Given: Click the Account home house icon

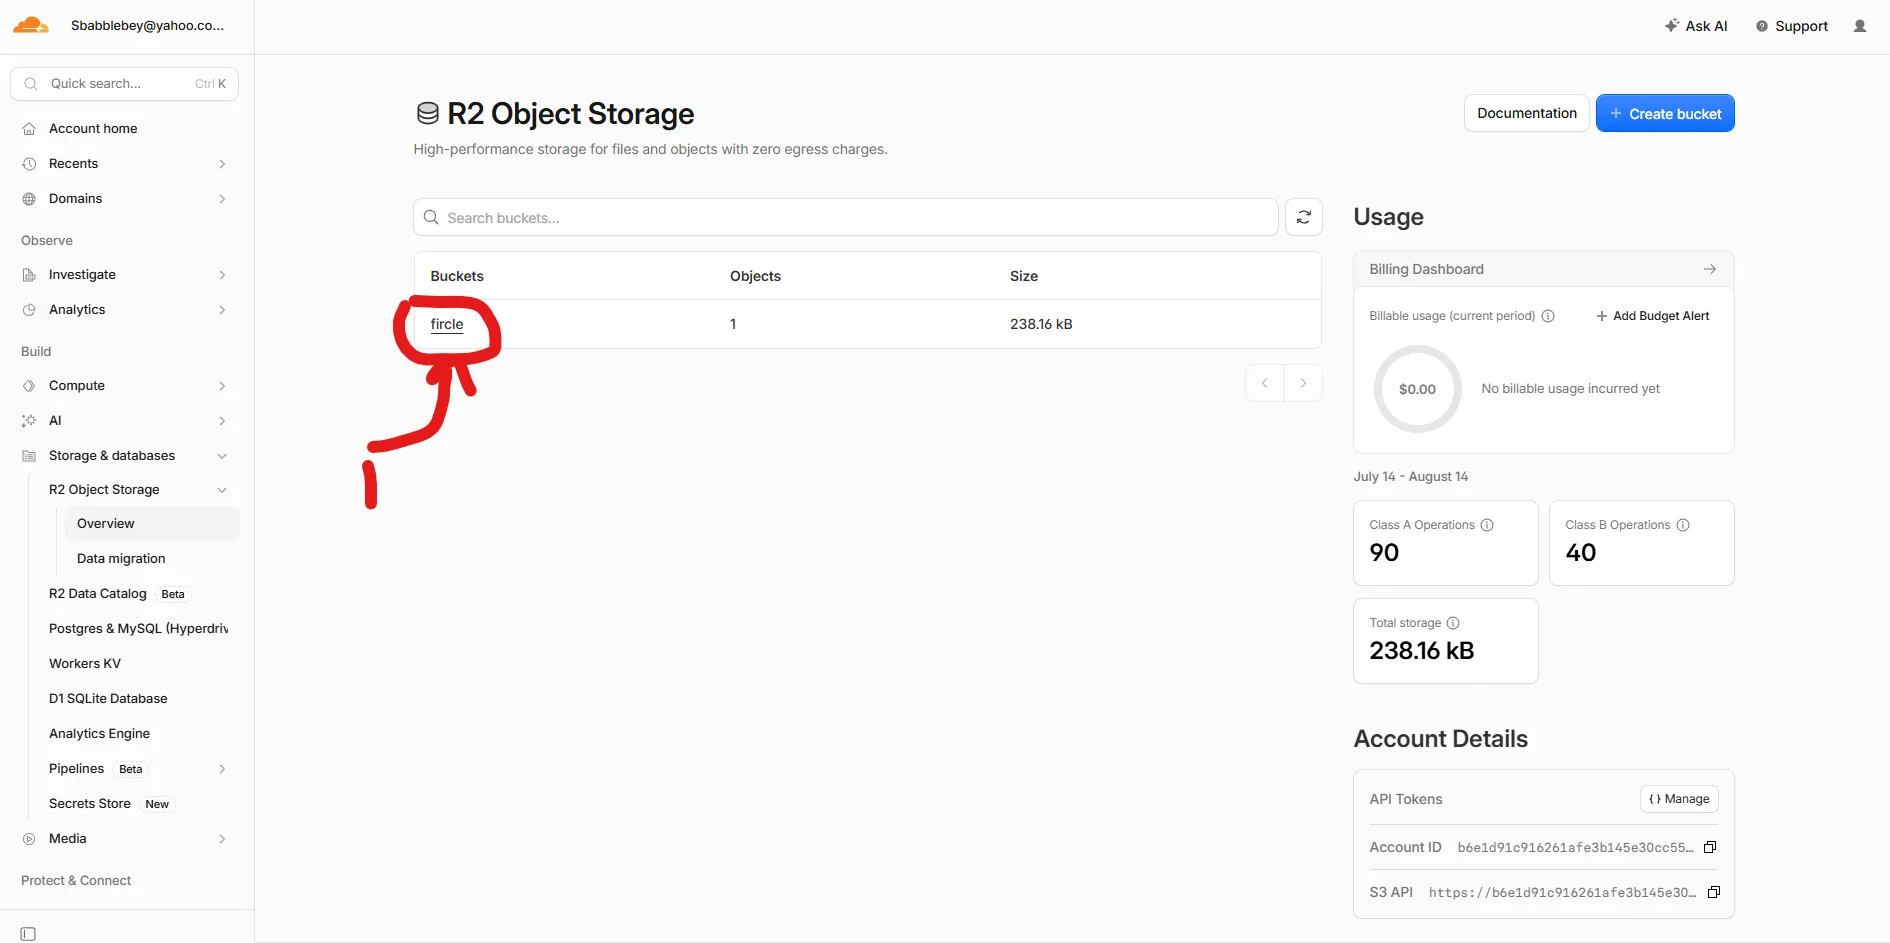Looking at the screenshot, I should [29, 129].
